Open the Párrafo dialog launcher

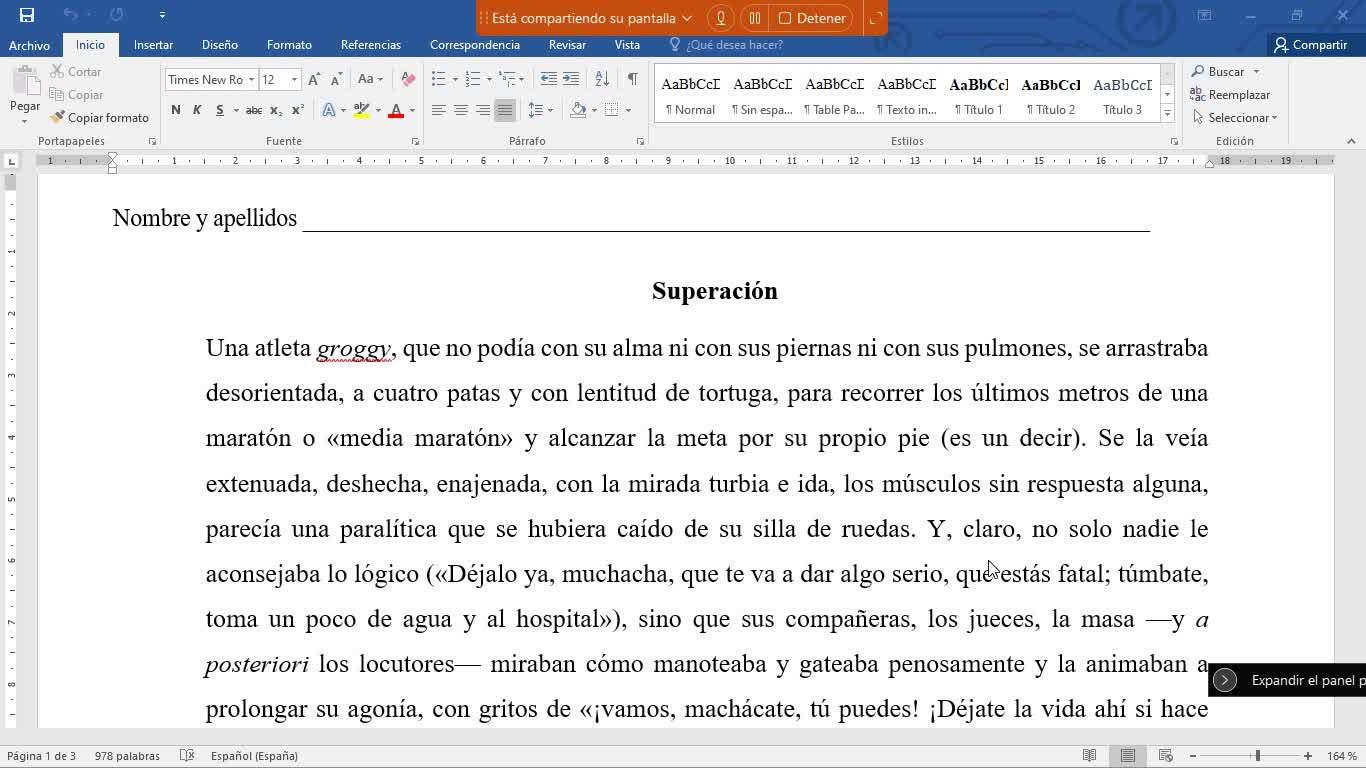[640, 142]
